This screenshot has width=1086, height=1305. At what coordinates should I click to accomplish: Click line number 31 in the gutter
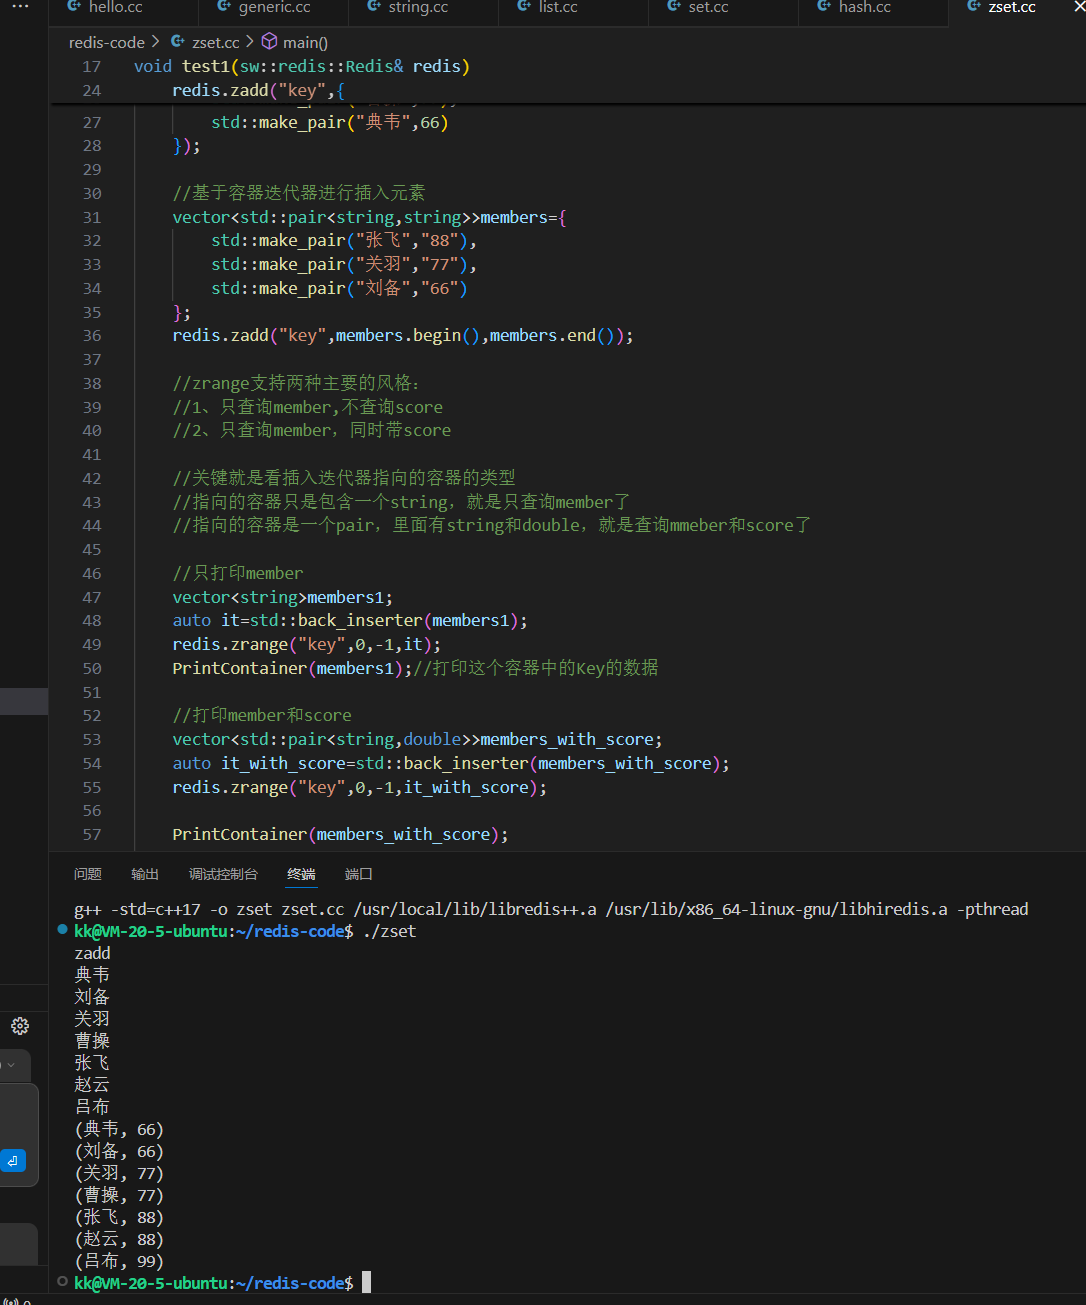click(92, 217)
